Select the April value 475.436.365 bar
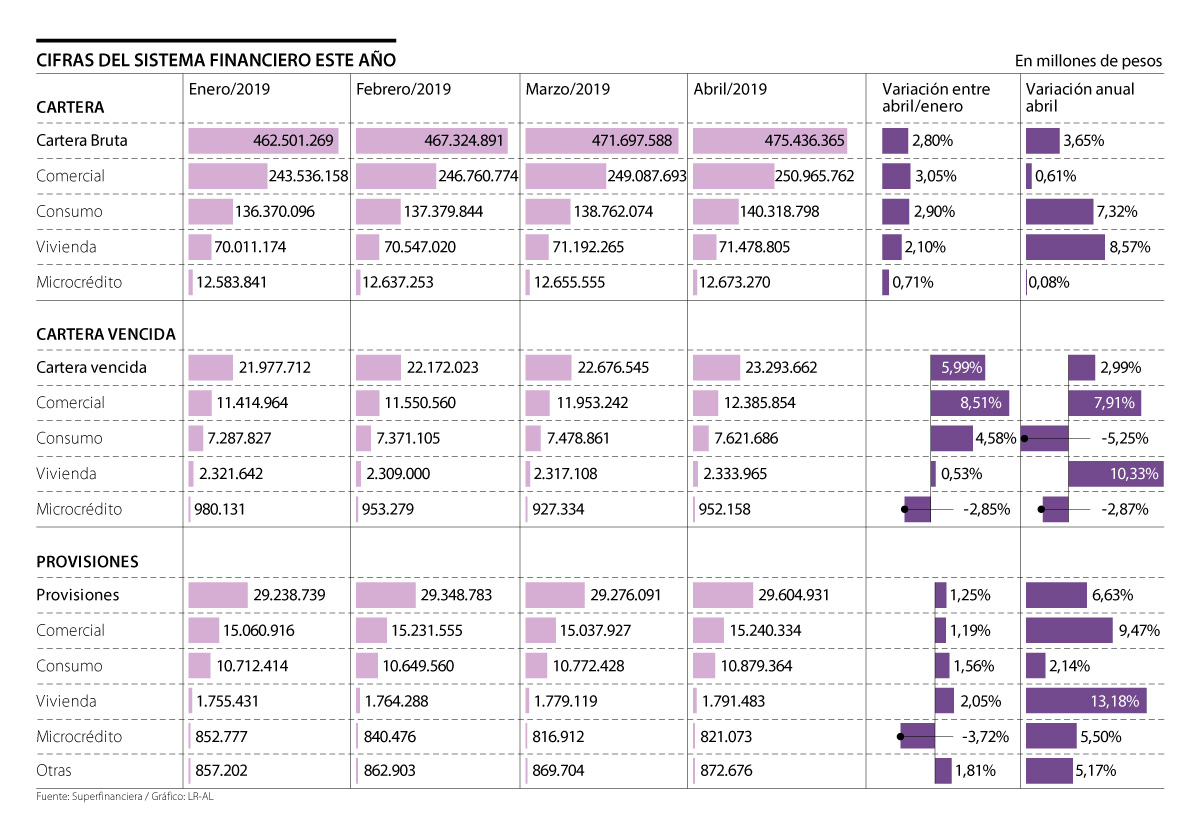This screenshot has width=1200, height=840. [x=770, y=141]
